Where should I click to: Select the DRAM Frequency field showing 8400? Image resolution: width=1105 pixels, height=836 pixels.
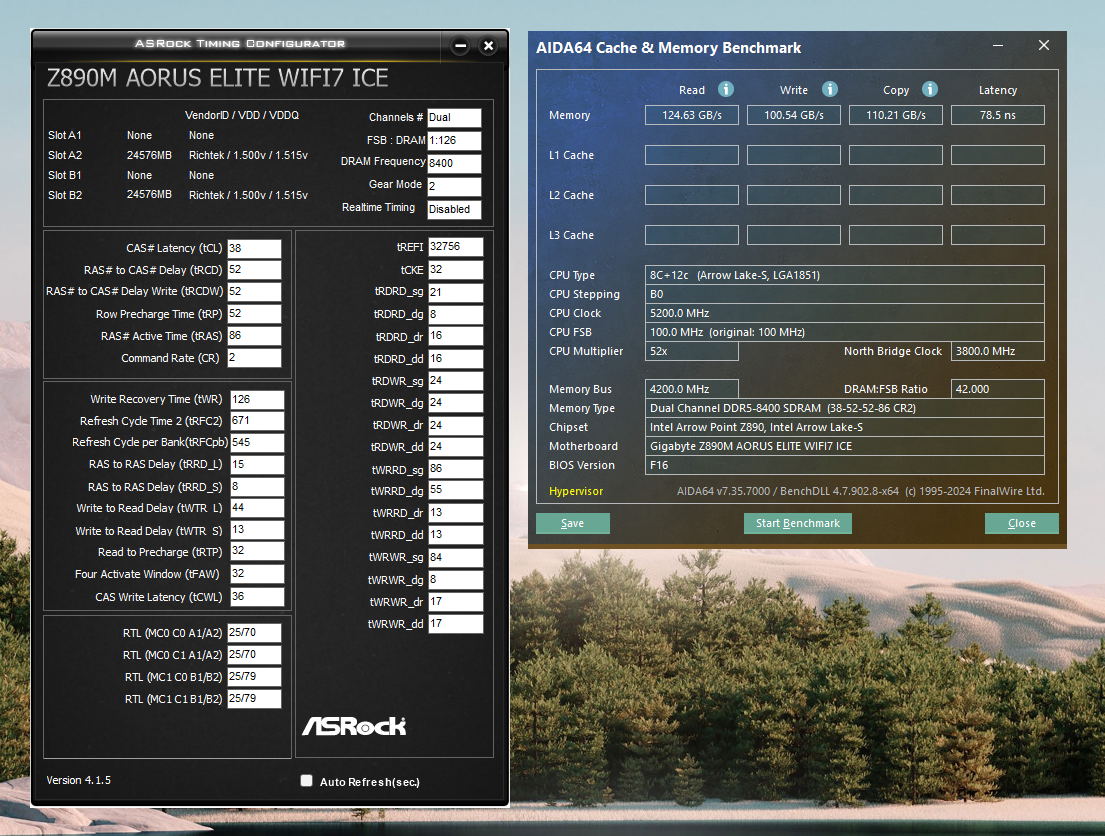(x=454, y=164)
